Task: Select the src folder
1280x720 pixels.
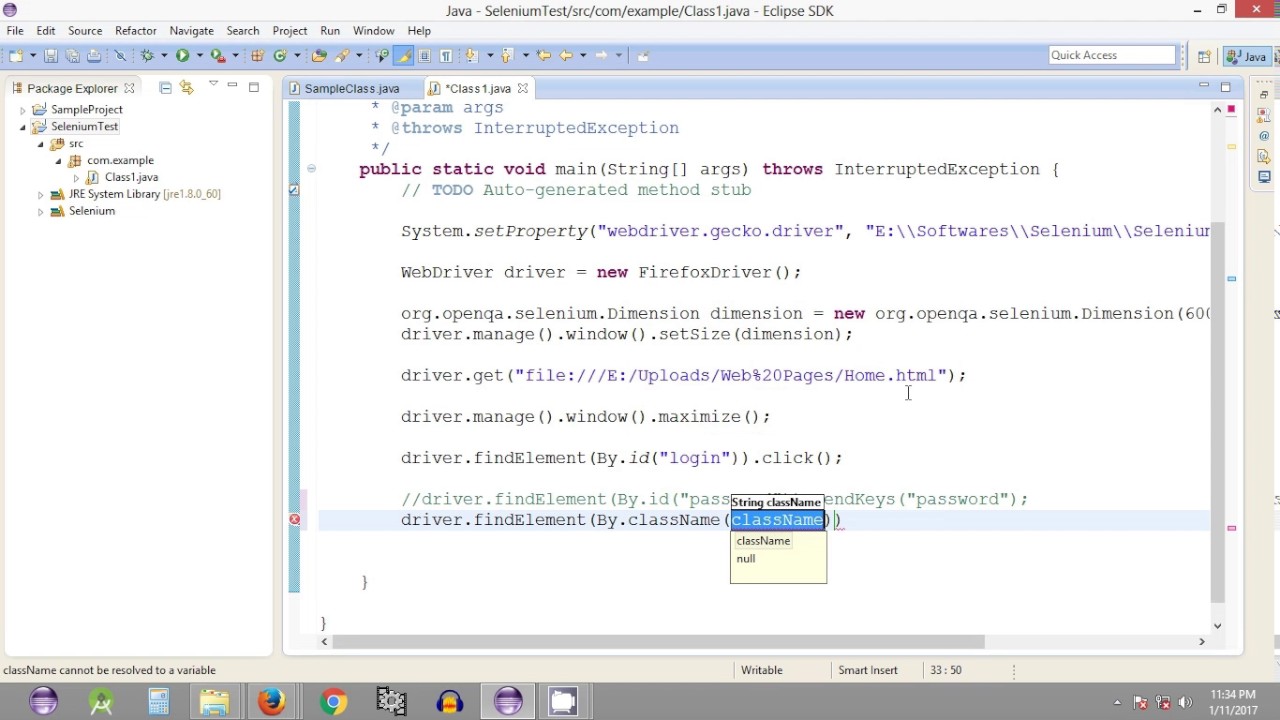Action: [76, 143]
